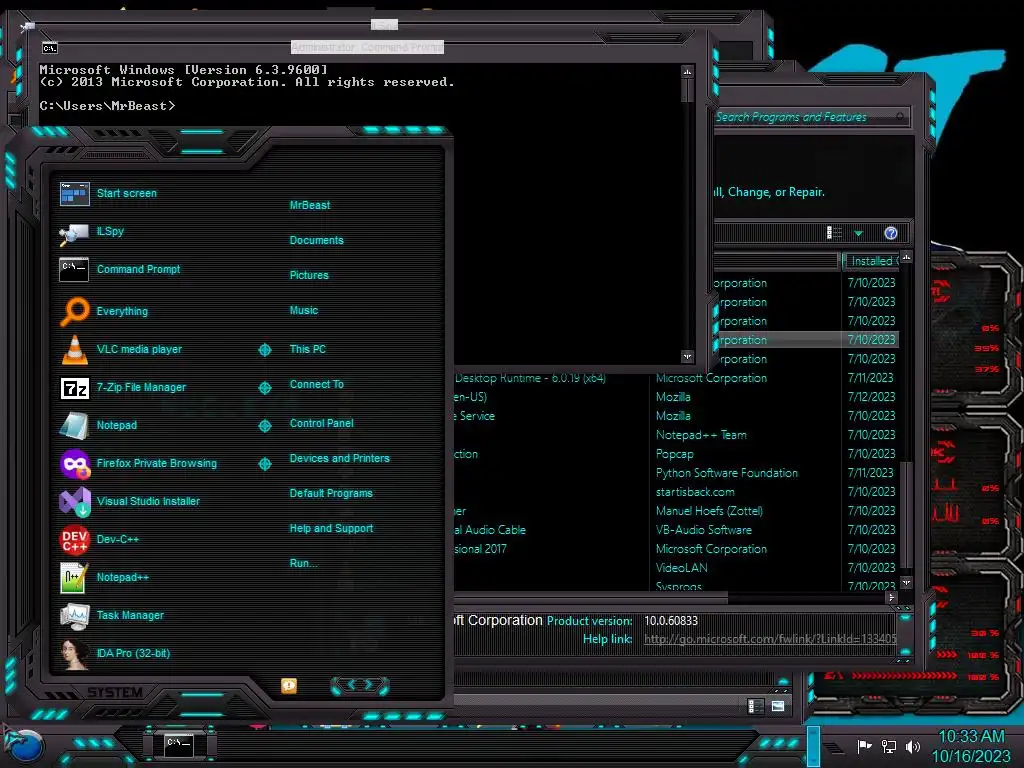Open Pictures from the start menu
The height and width of the screenshot is (768, 1024).
(309, 276)
